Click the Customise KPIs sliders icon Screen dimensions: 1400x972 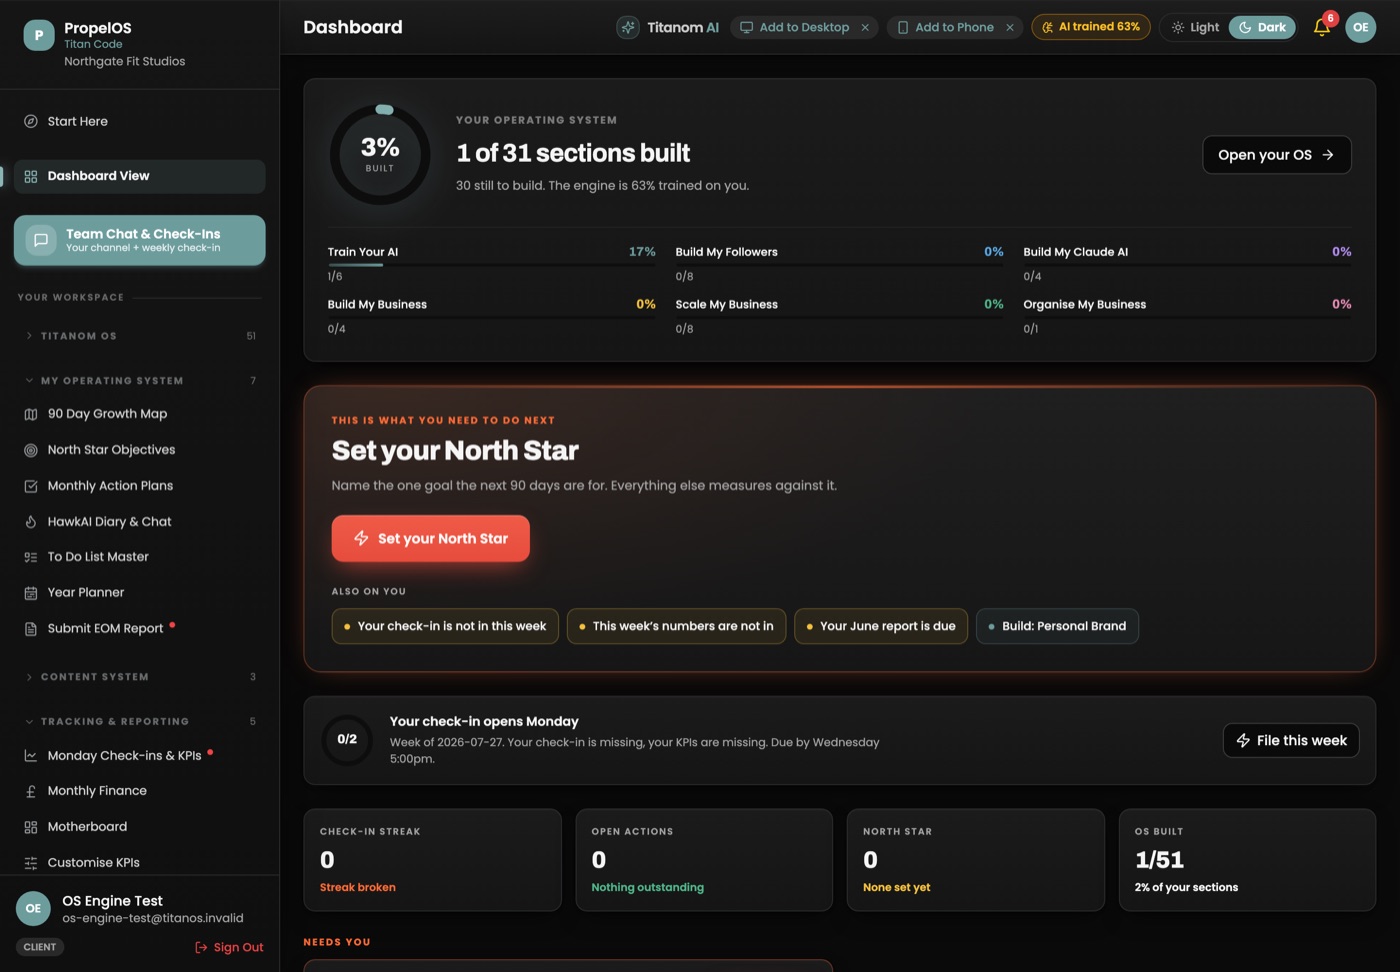[x=31, y=863]
